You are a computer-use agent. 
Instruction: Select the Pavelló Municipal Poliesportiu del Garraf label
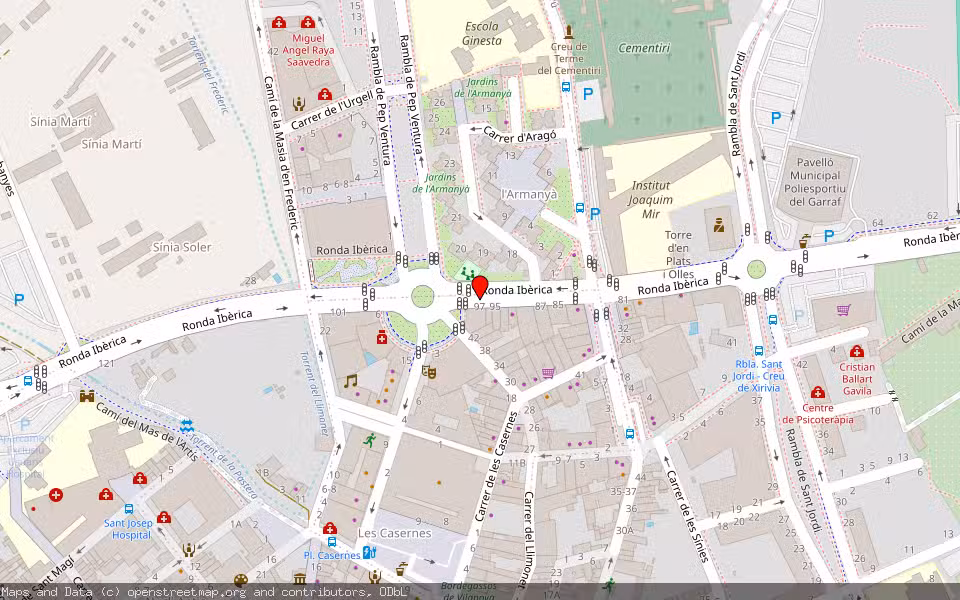[x=815, y=182]
